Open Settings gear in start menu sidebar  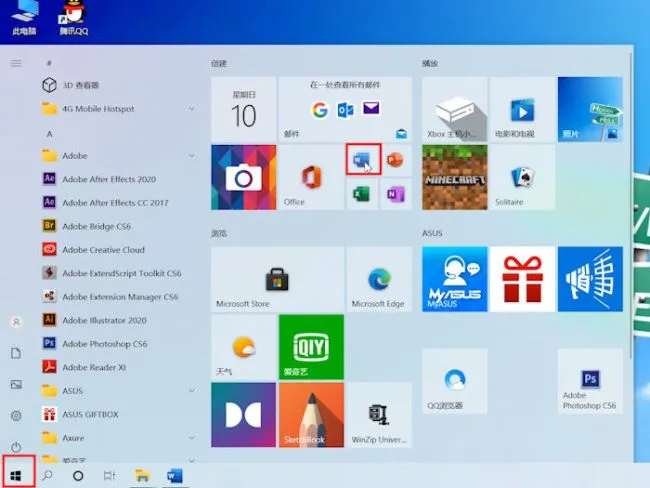[x=16, y=416]
